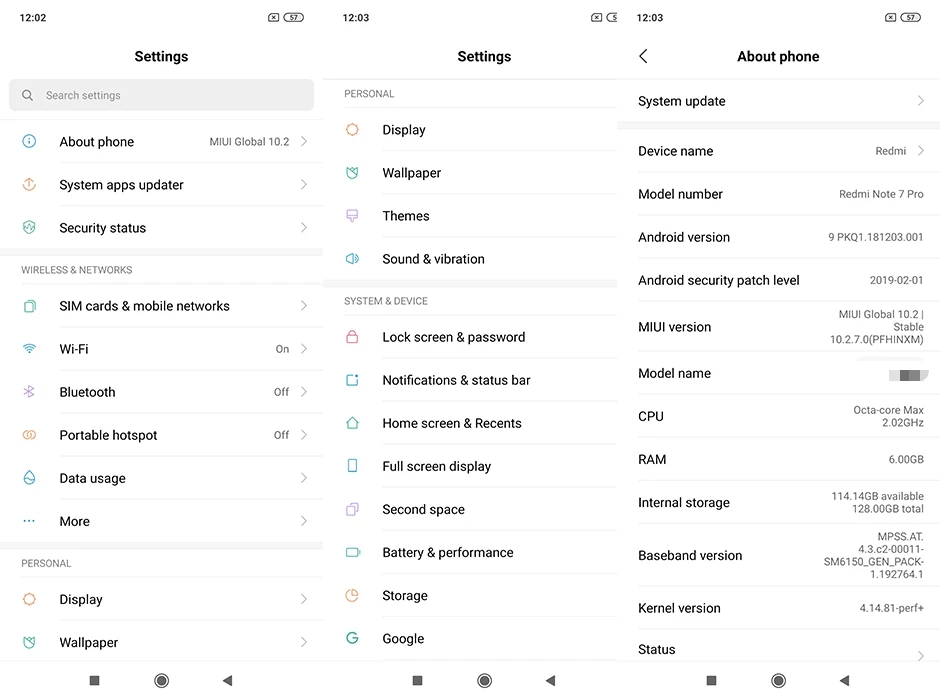Tap MIUI version row

click(779, 327)
